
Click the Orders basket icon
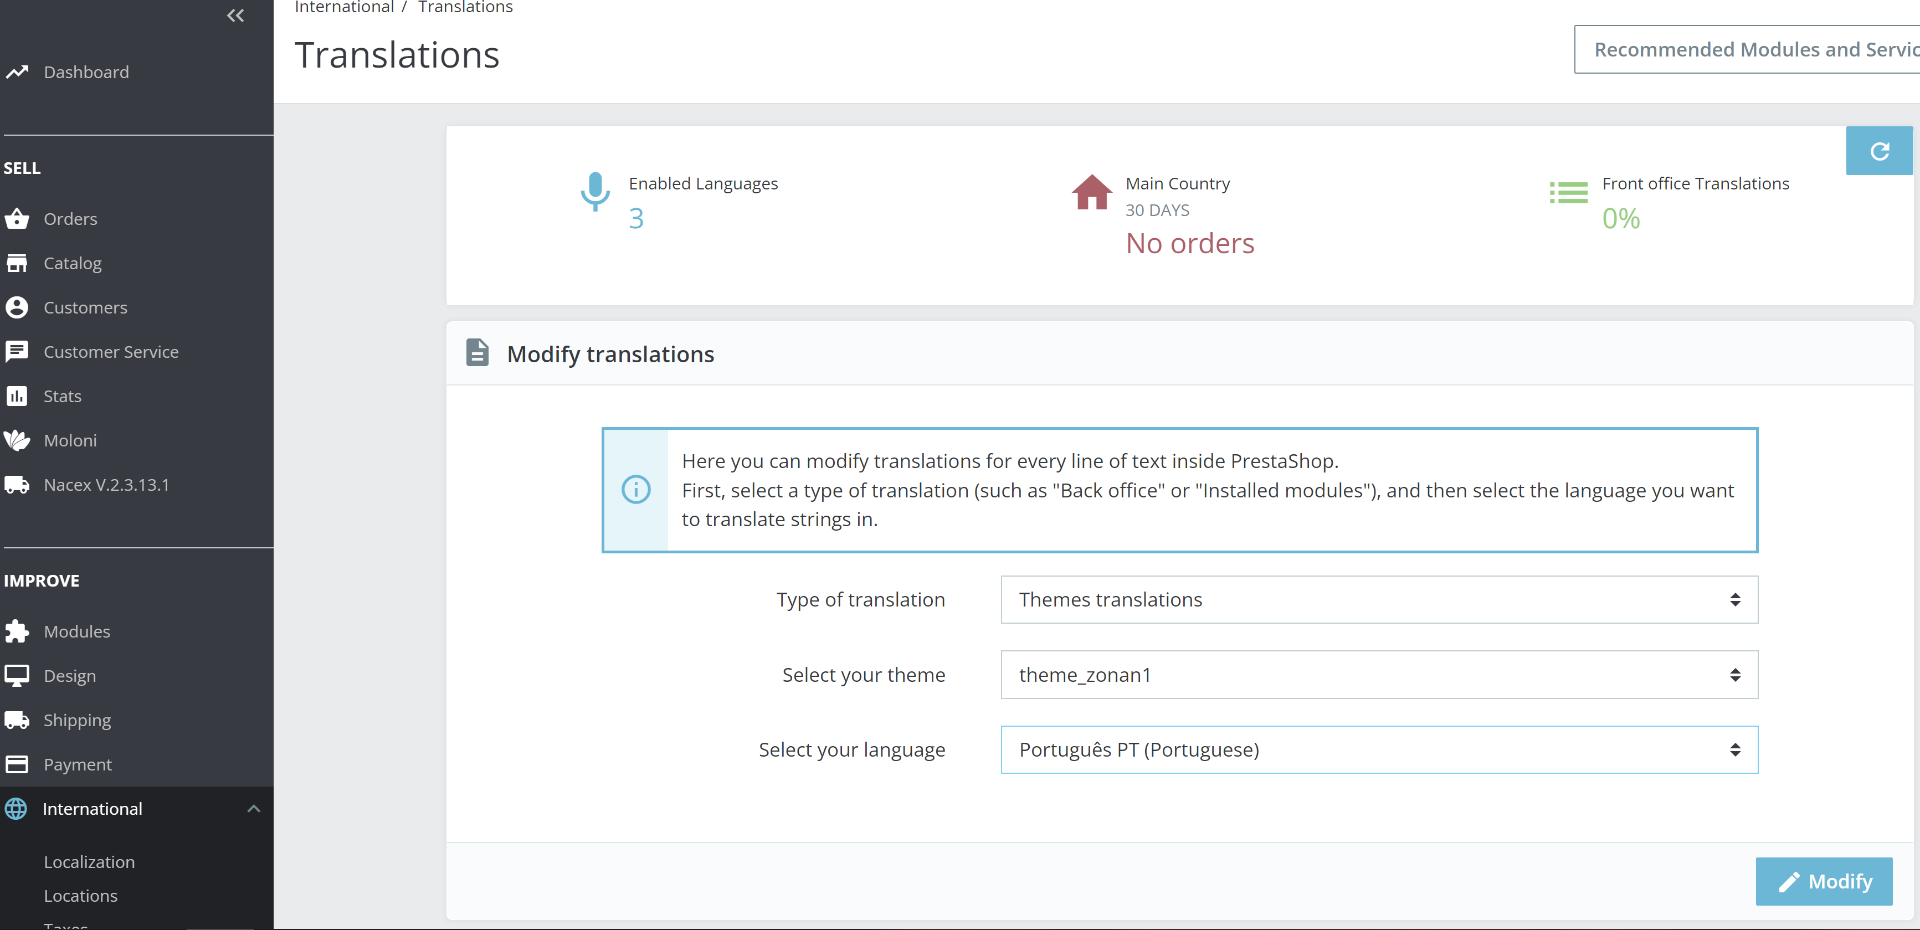click(16, 219)
